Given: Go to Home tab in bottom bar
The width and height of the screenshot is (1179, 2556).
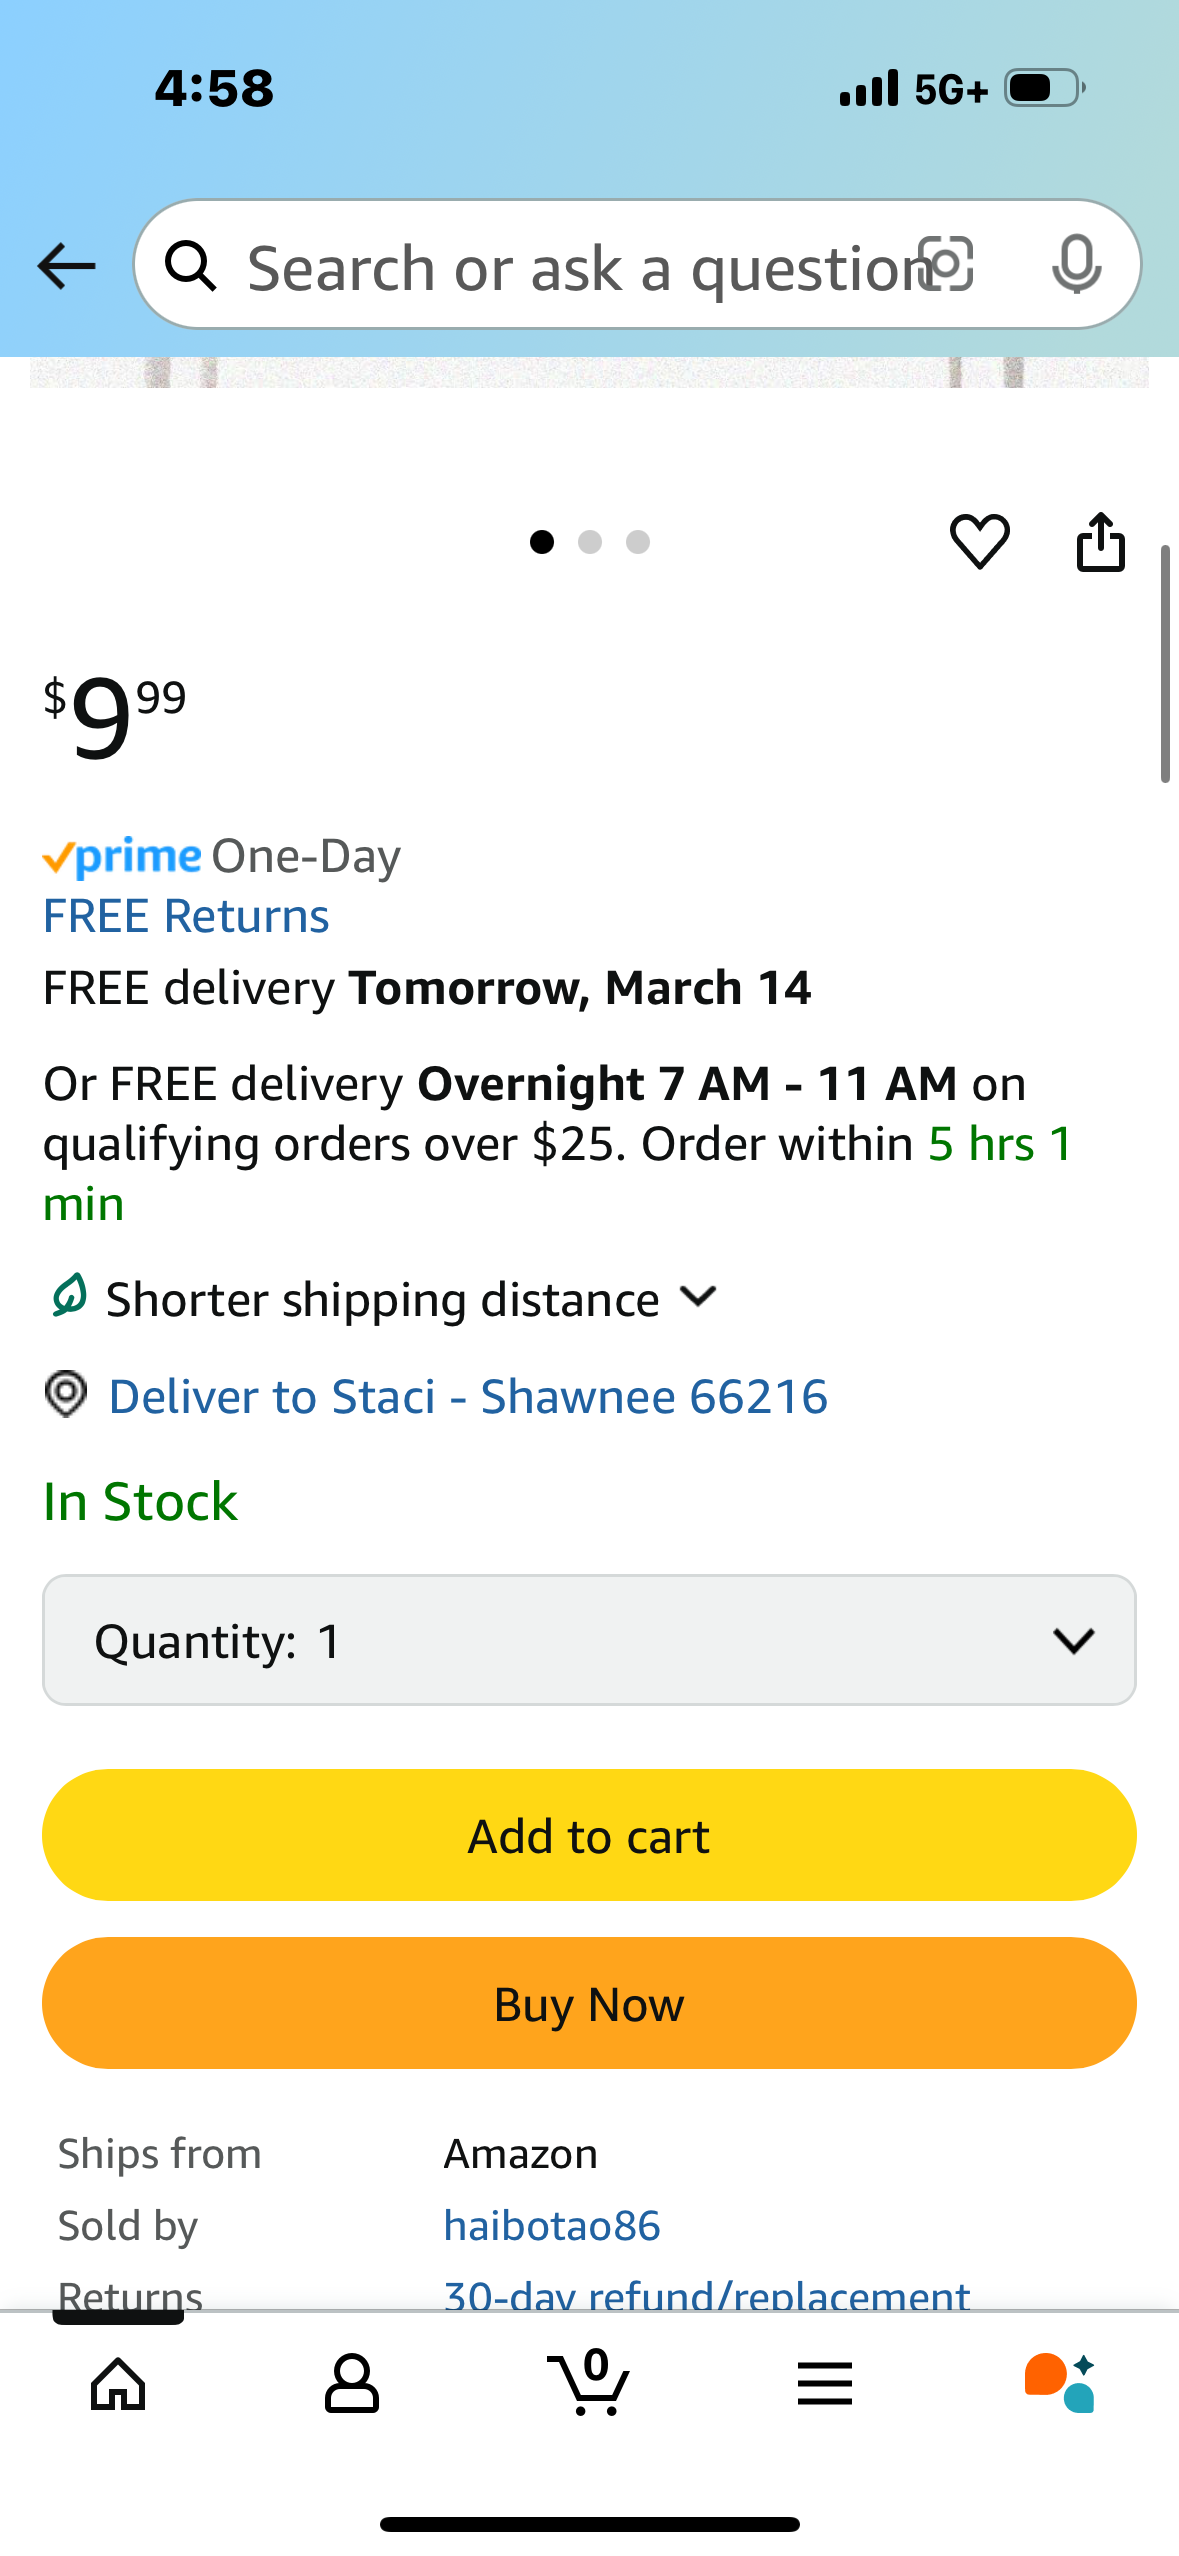Looking at the screenshot, I should [x=118, y=2384].
